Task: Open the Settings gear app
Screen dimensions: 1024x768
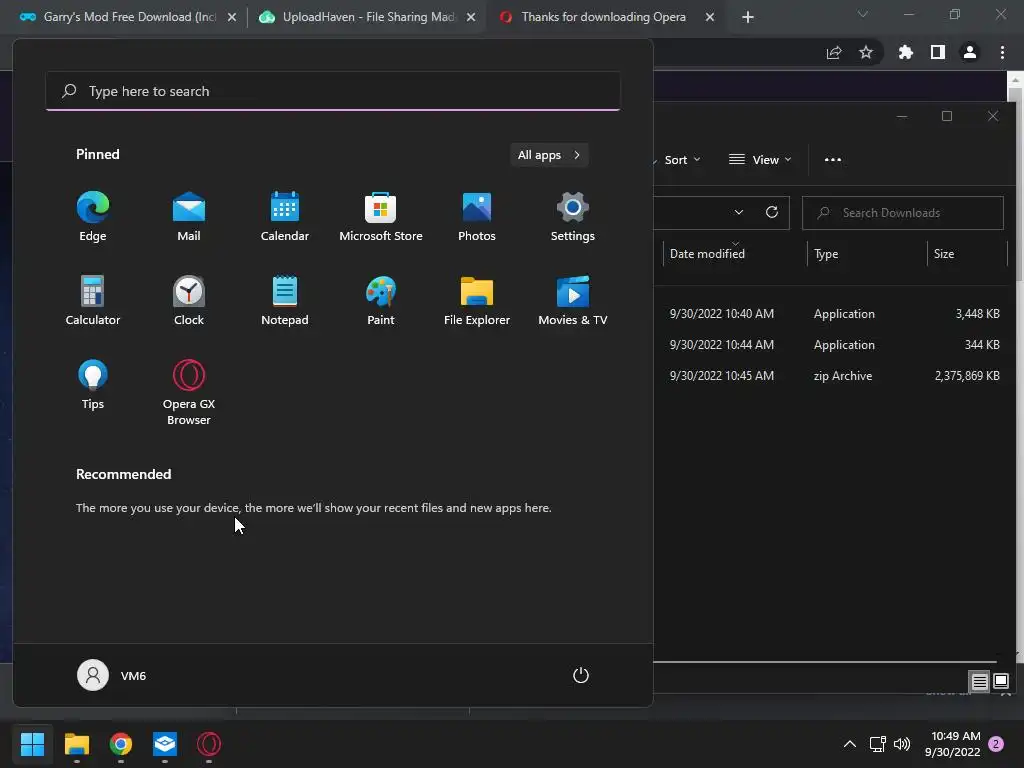Action: (573, 217)
